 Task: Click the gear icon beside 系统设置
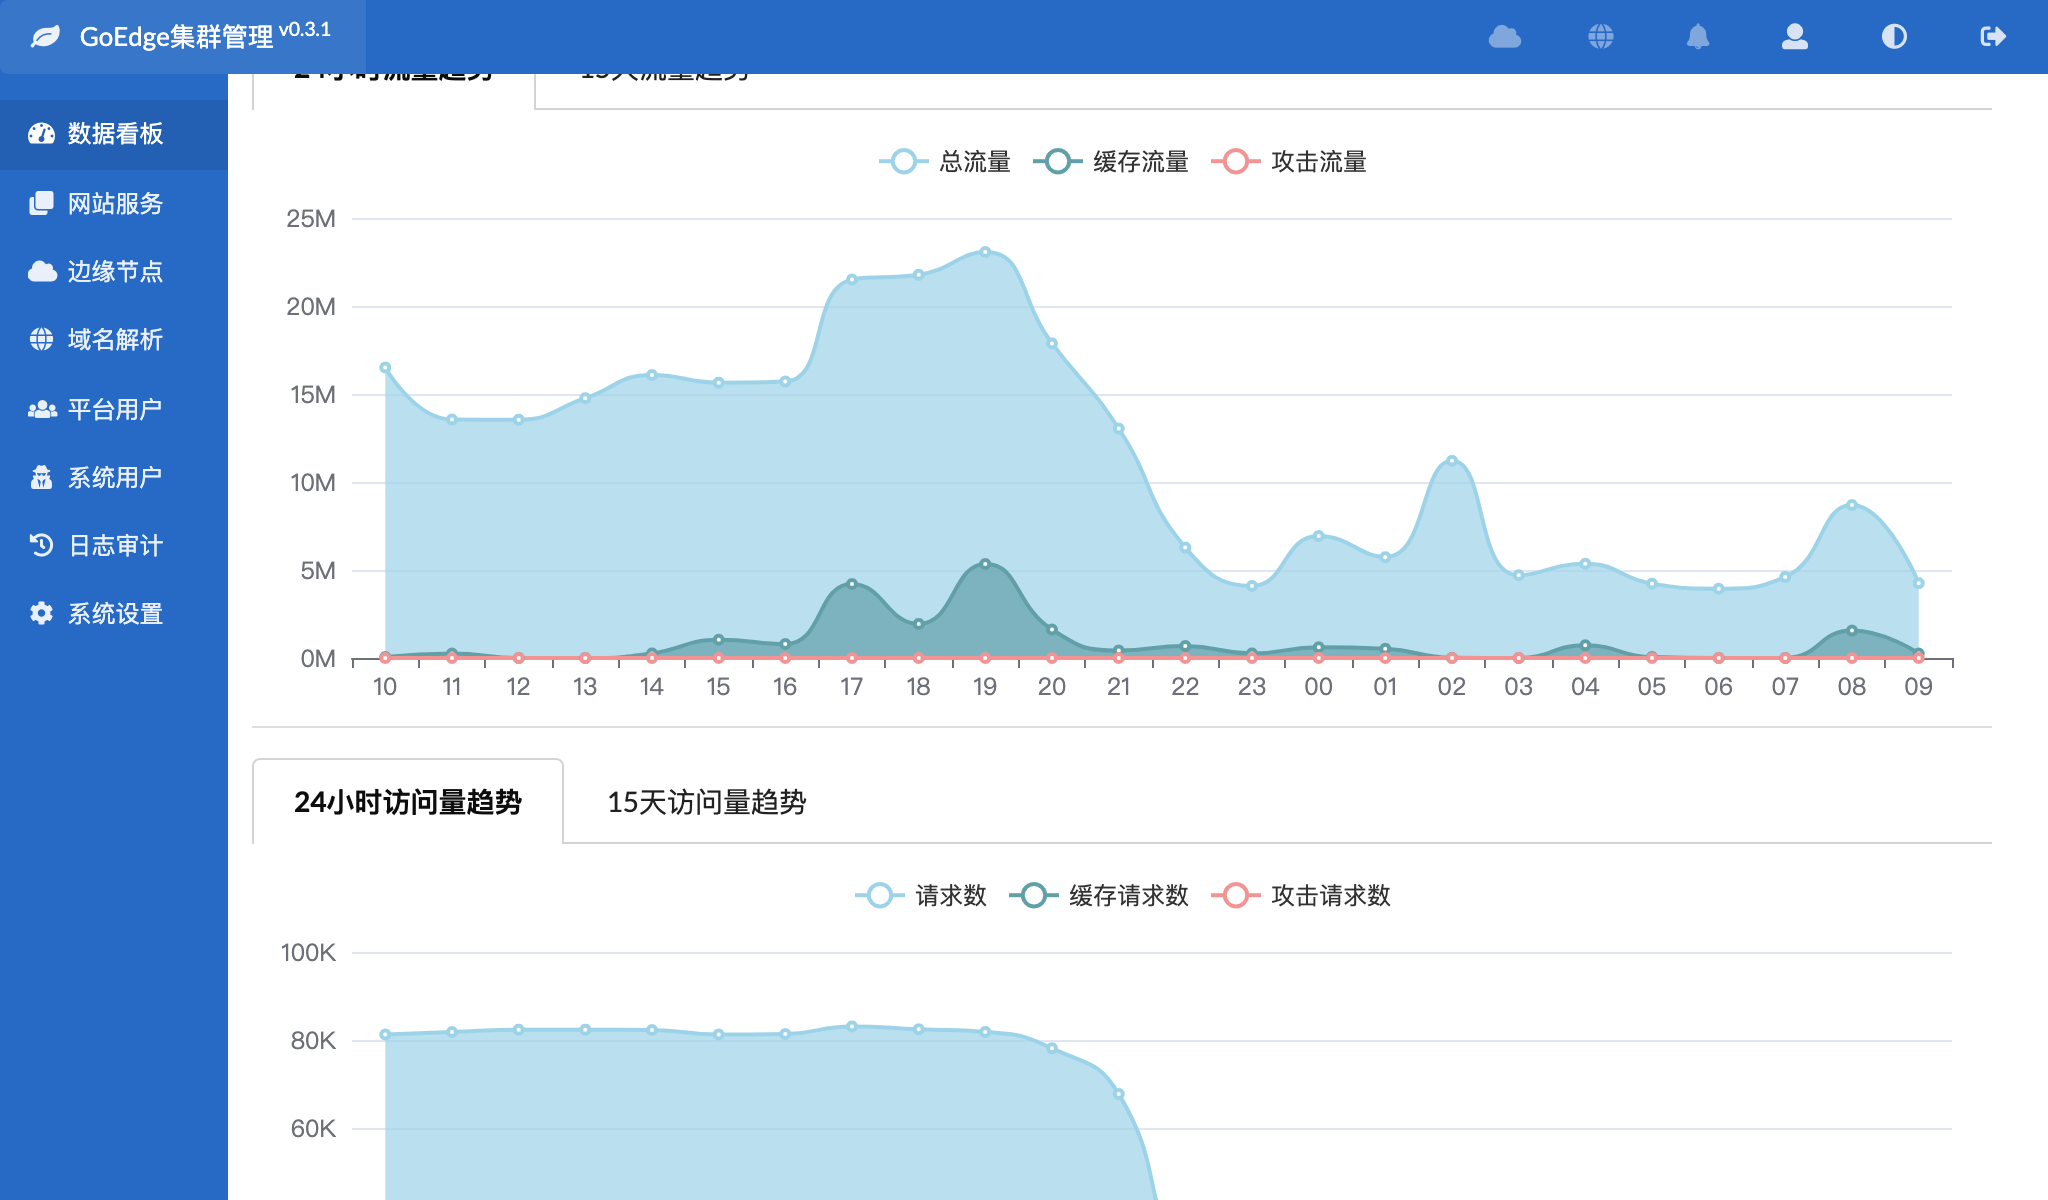pos(41,613)
